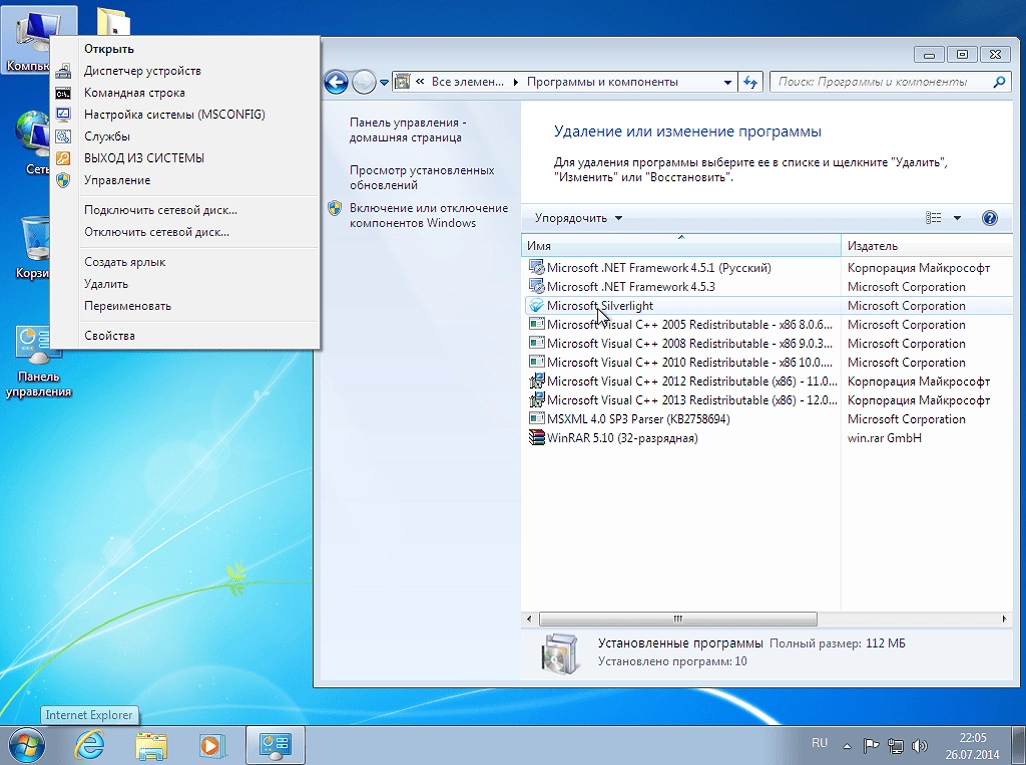Image resolution: width=1026 pixels, height=765 pixels.
Task: Click the Services gear menu icon
Action: coord(63,136)
